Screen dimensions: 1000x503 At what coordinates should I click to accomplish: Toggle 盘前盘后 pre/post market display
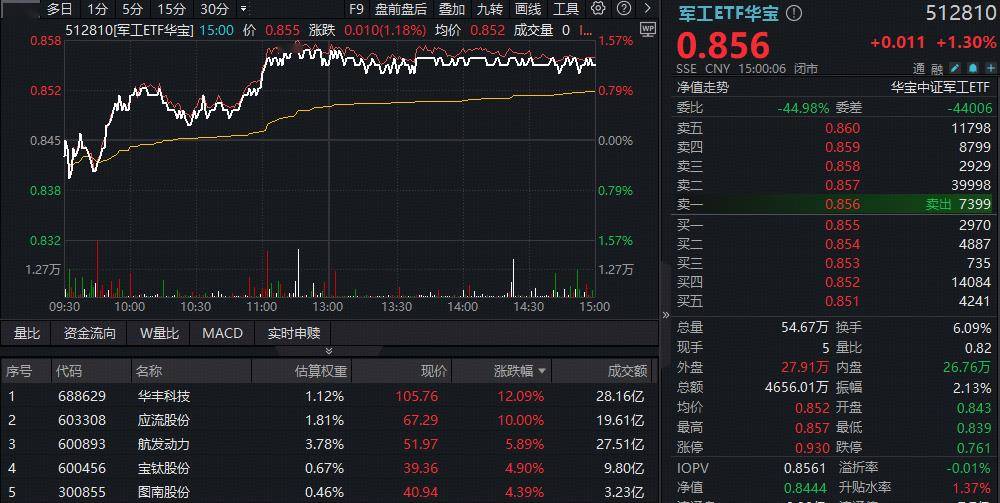point(400,9)
